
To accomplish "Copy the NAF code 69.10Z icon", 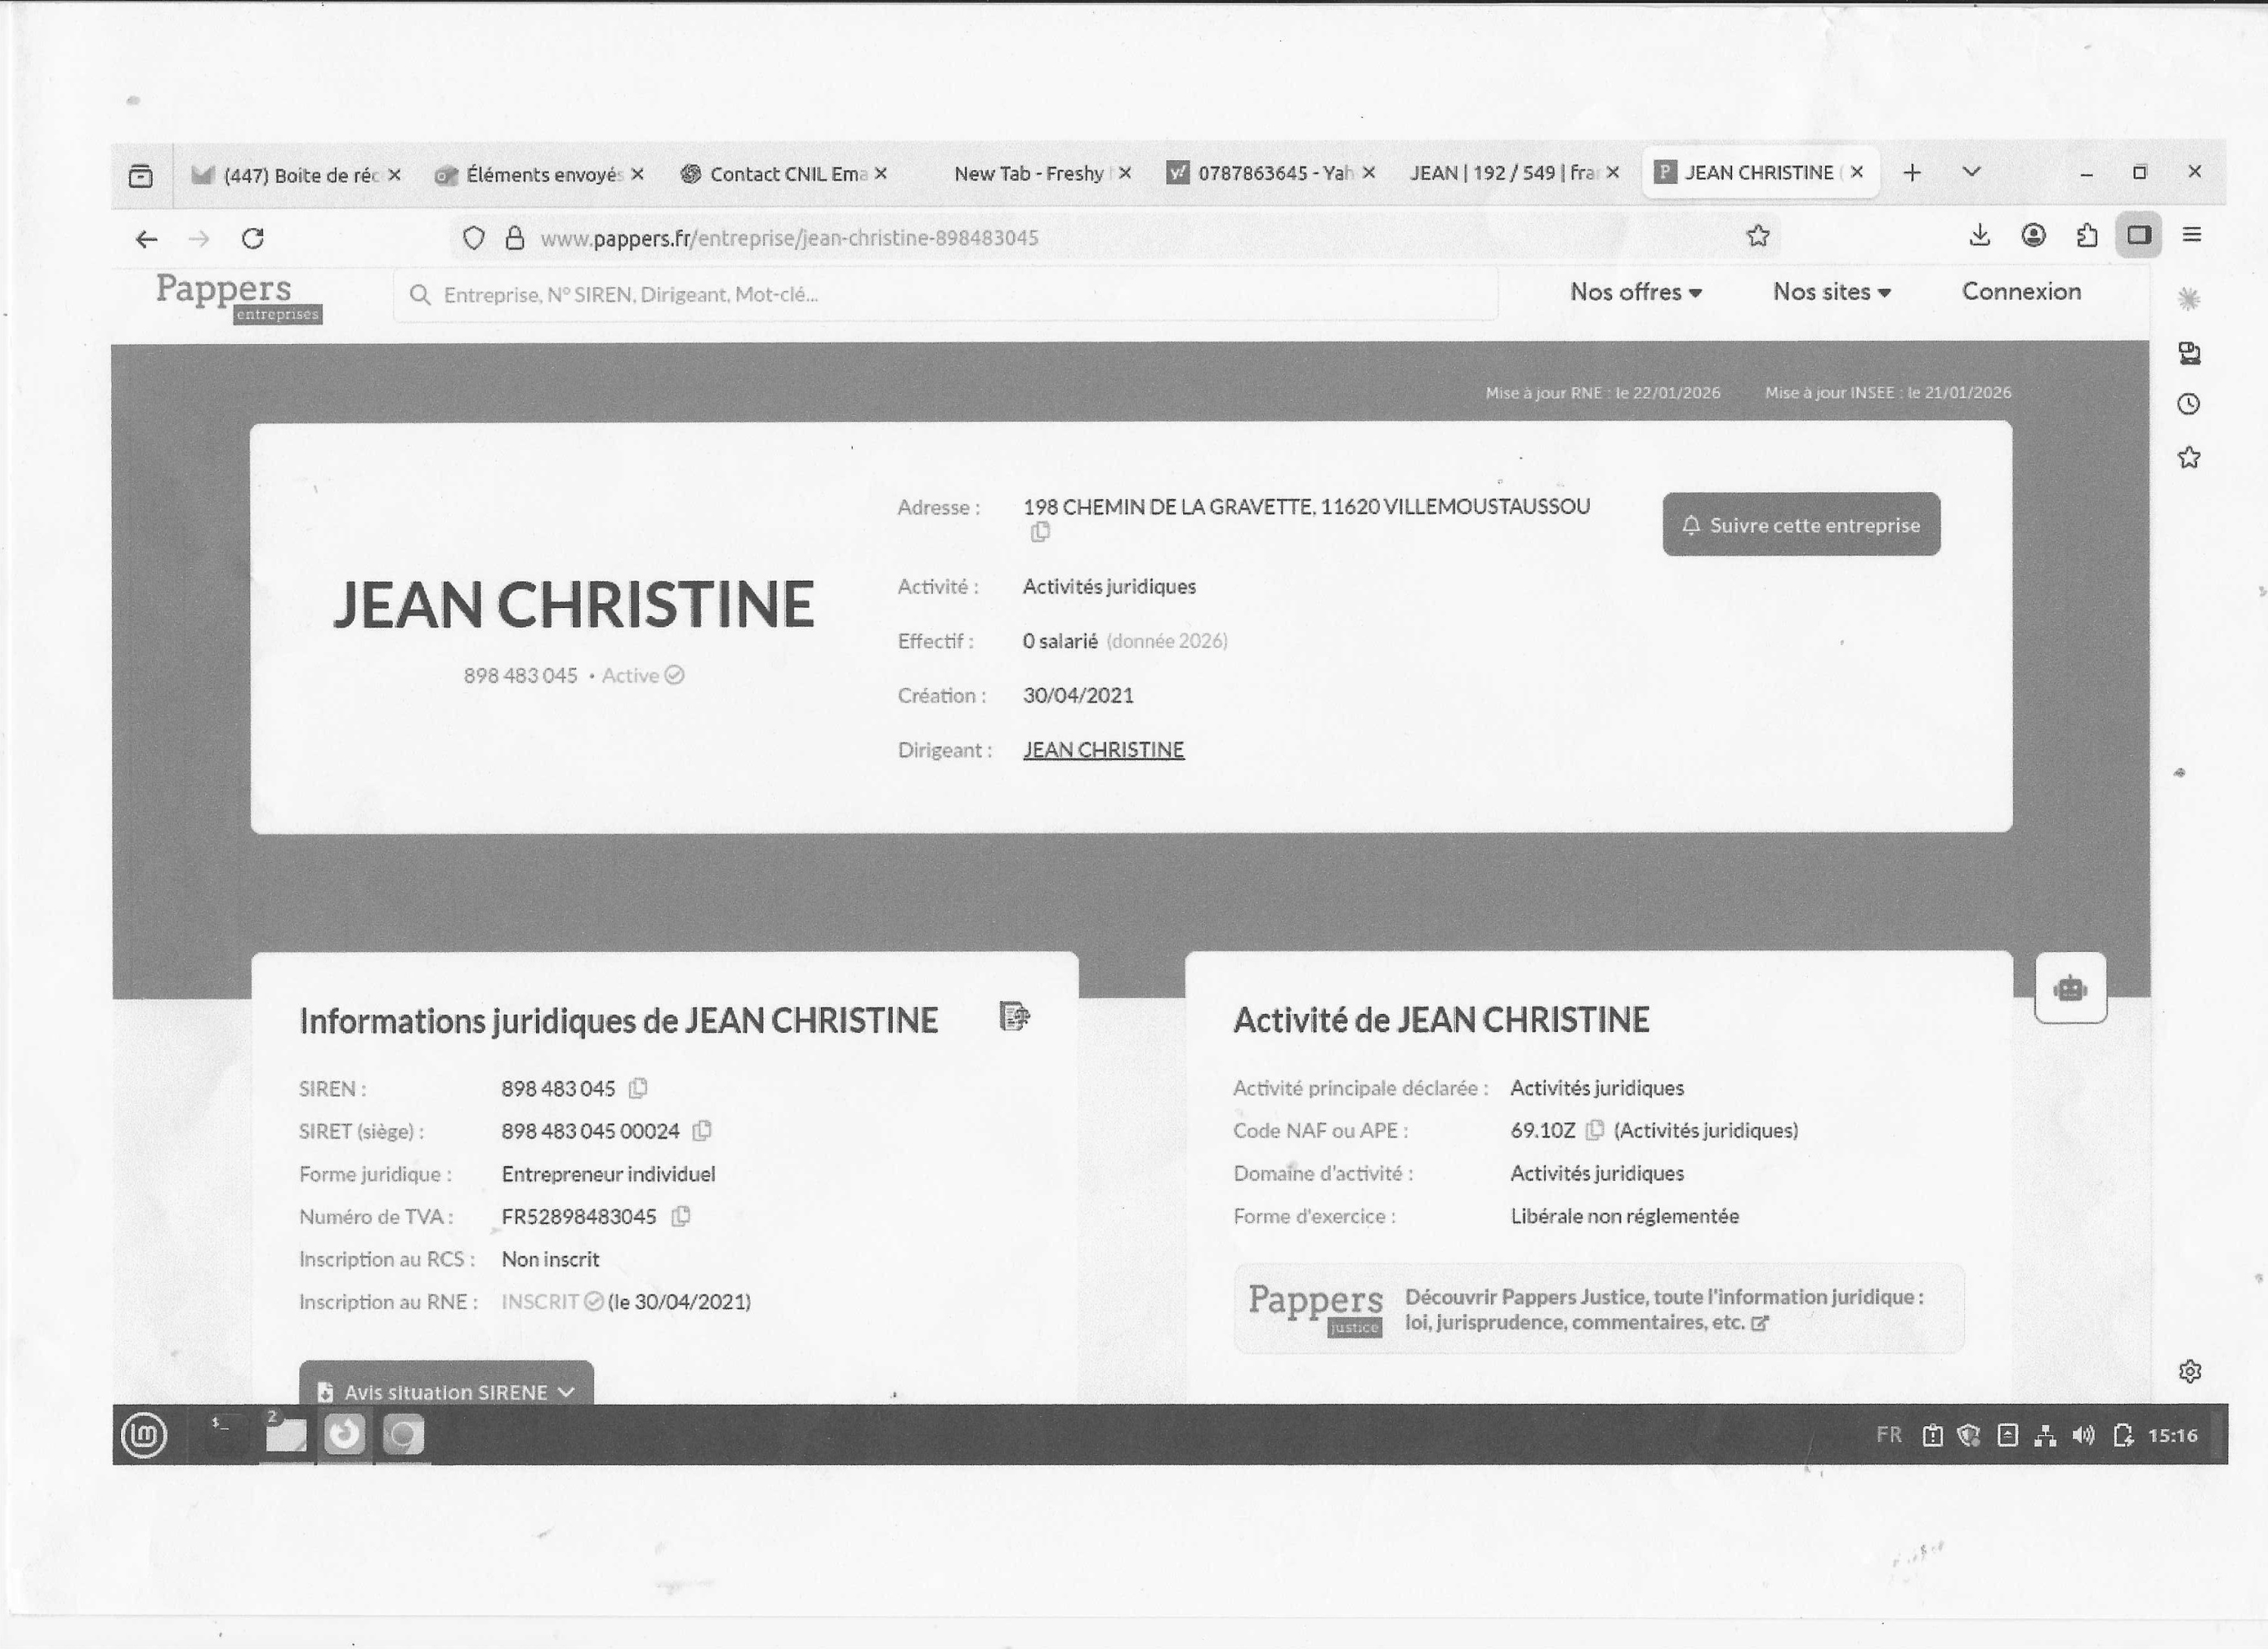I will point(1595,1130).
